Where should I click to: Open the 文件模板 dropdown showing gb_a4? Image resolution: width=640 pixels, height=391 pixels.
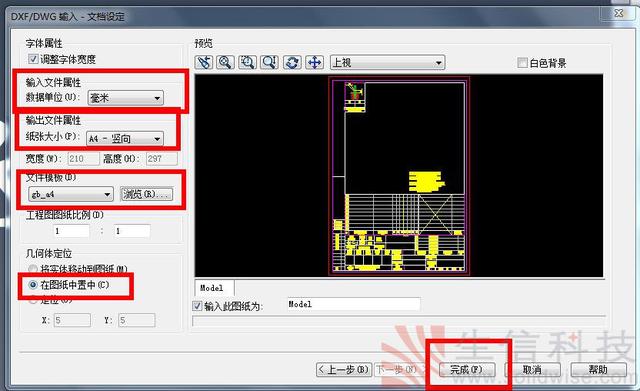[71, 194]
